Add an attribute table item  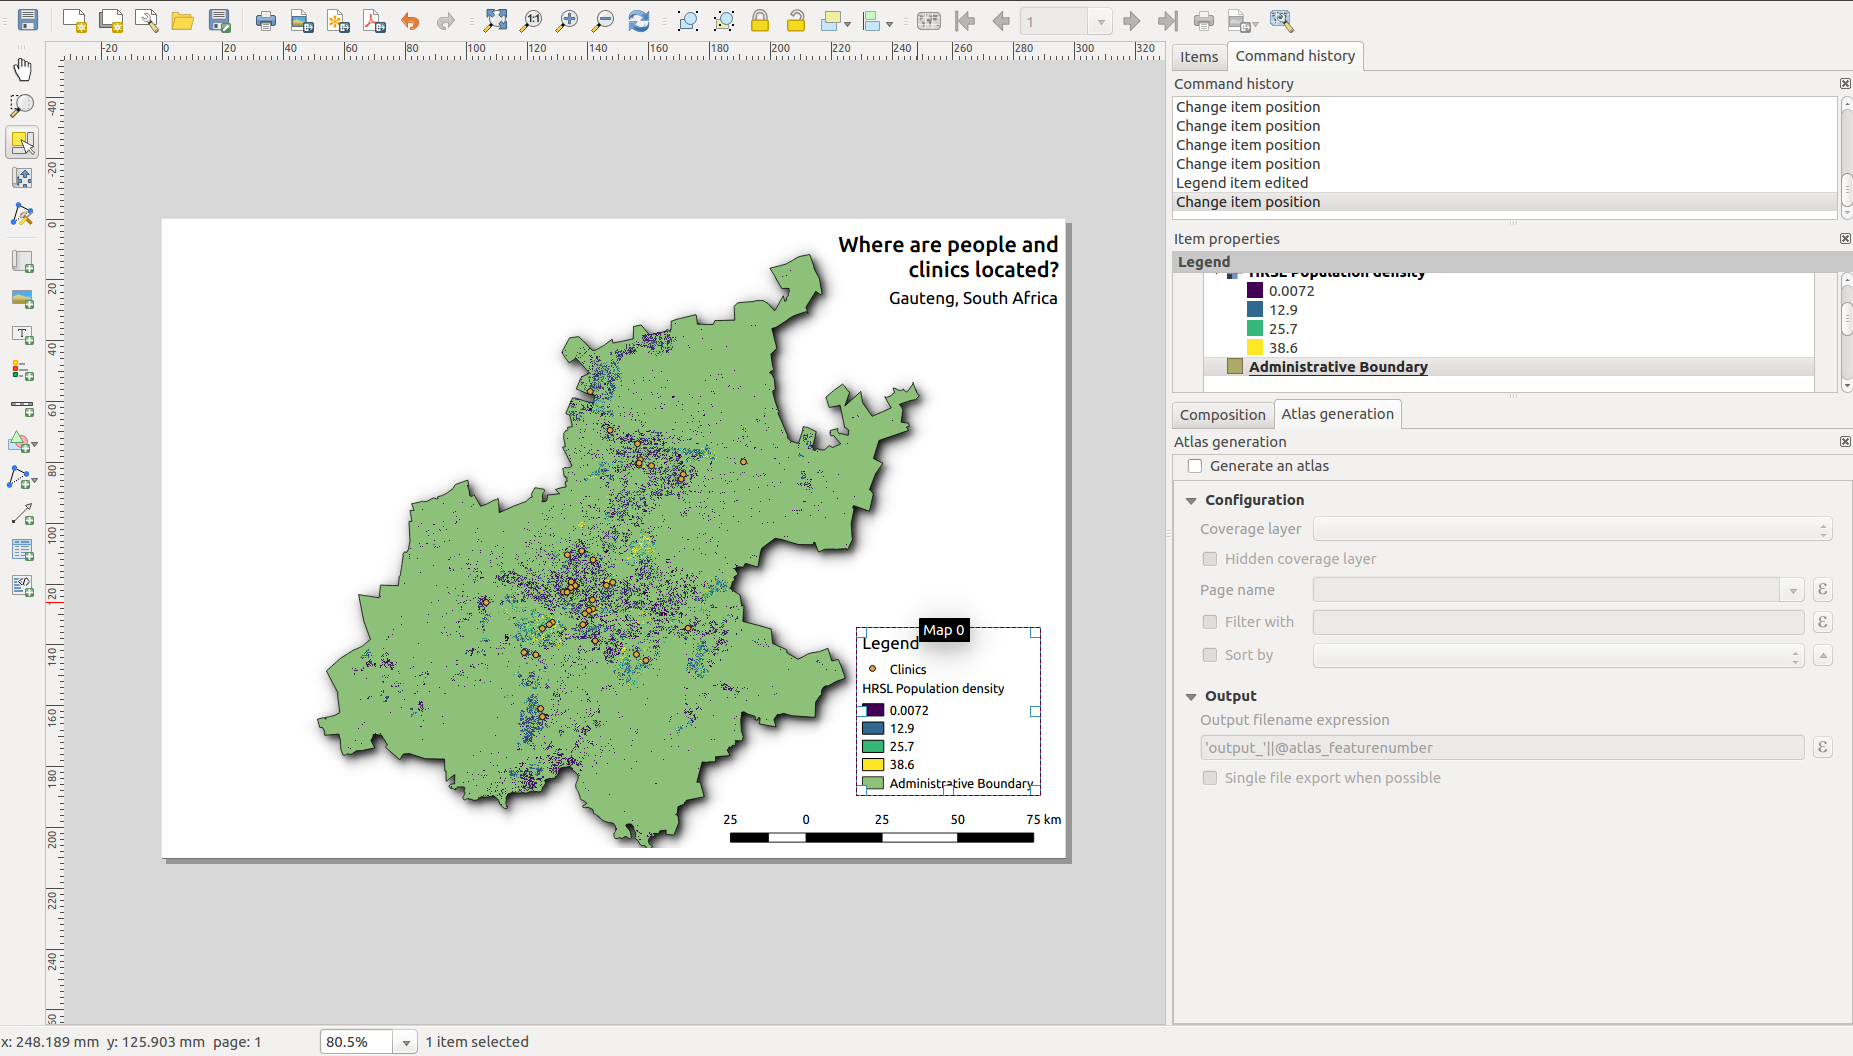(x=22, y=550)
